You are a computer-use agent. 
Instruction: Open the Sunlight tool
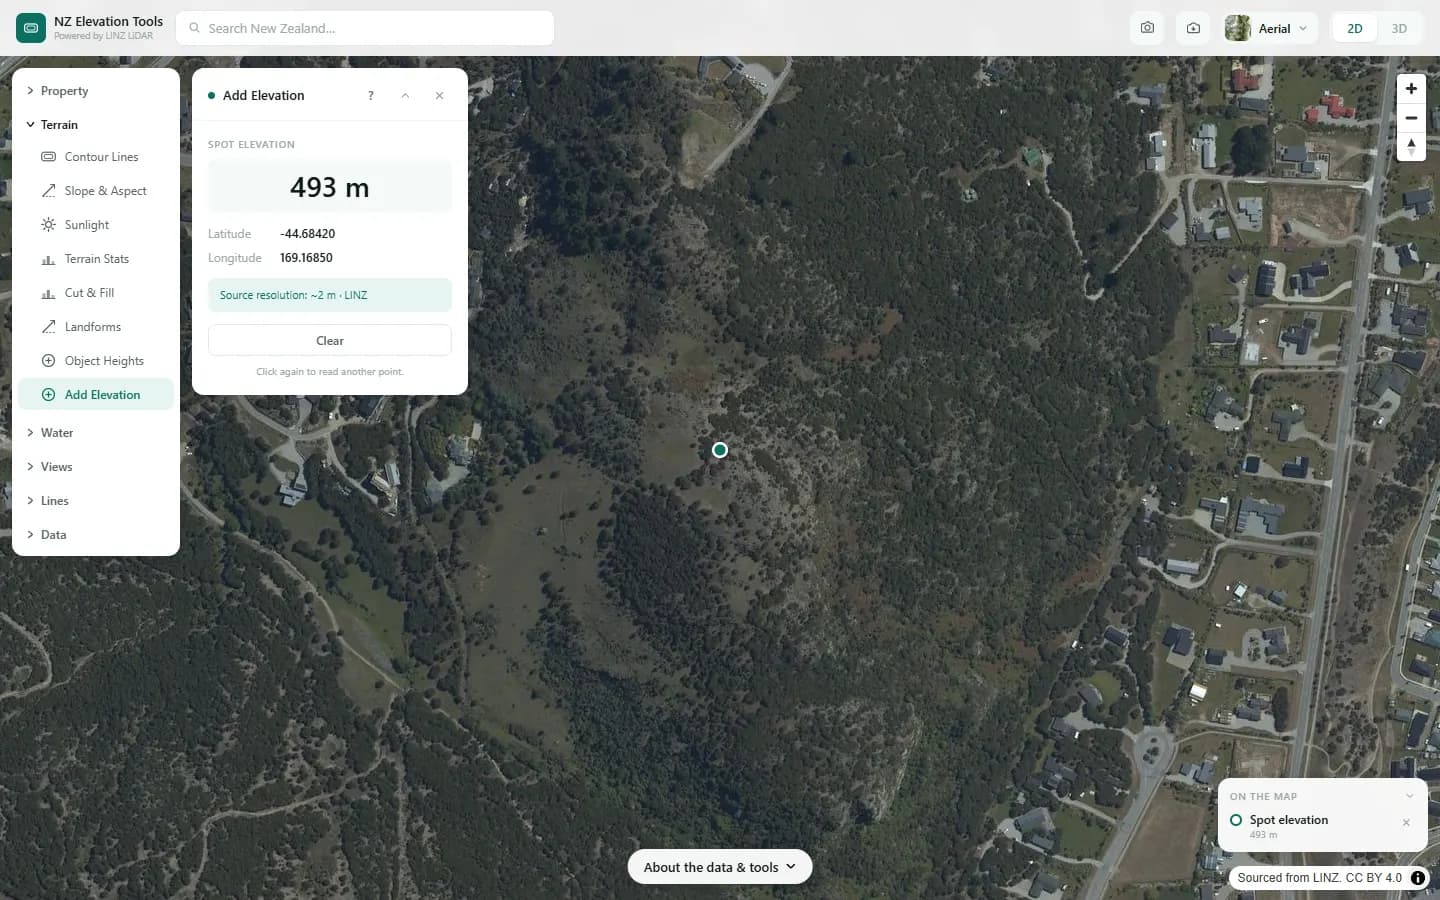pos(96,225)
